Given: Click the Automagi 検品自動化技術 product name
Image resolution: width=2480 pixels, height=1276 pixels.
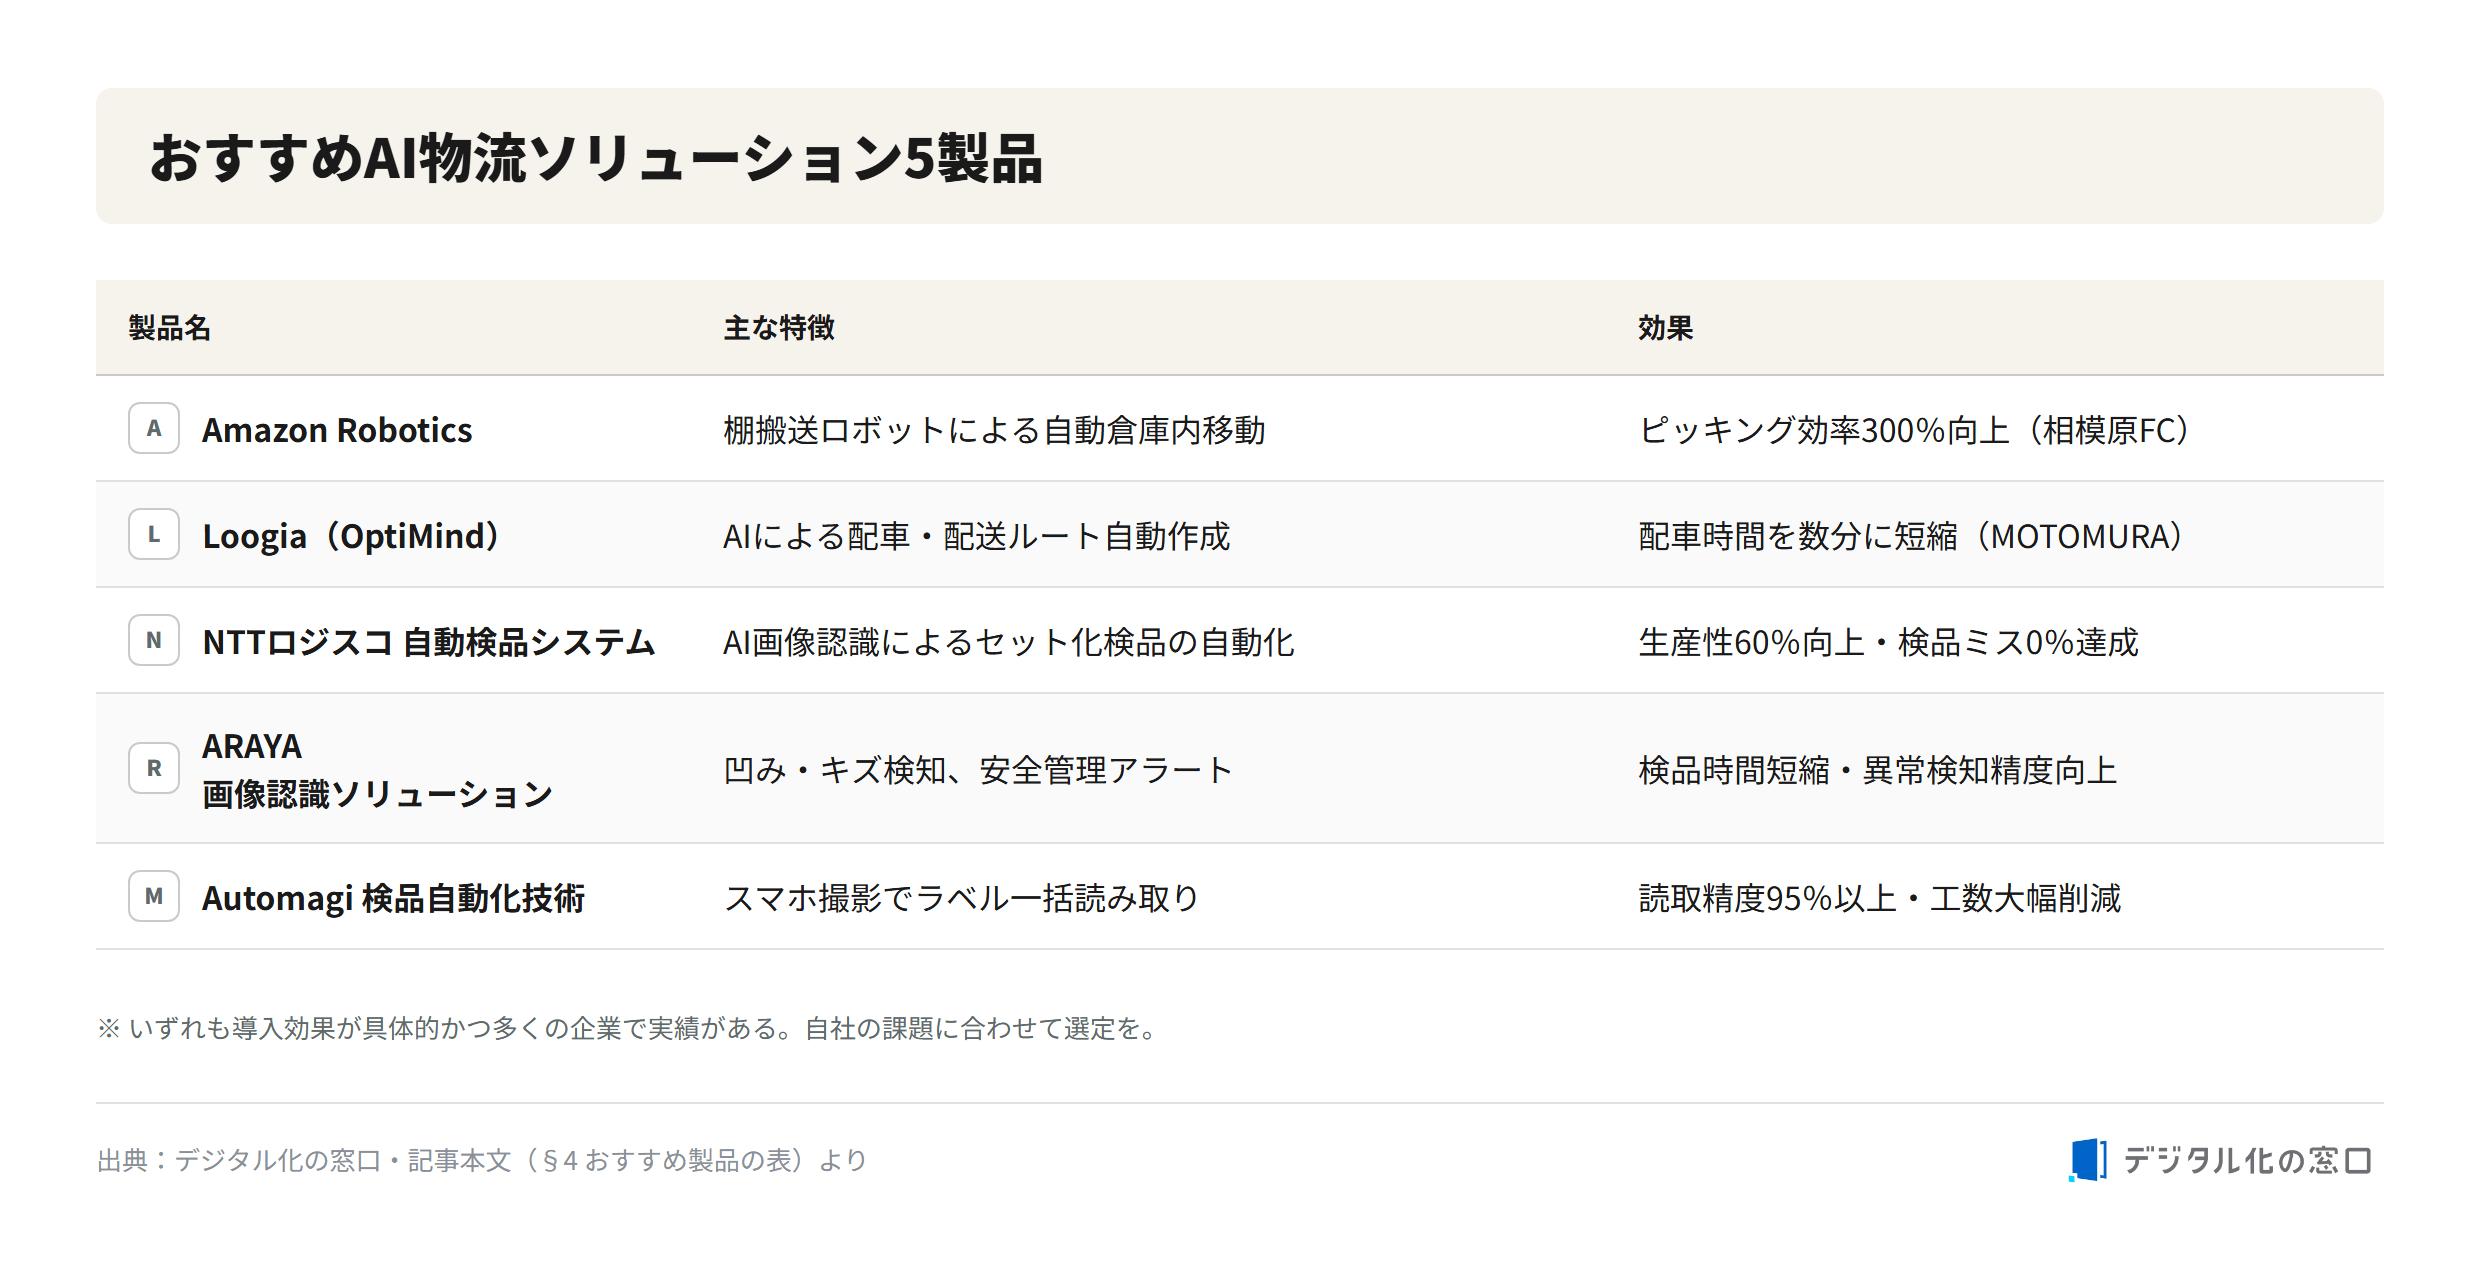Looking at the screenshot, I should coord(393,898).
